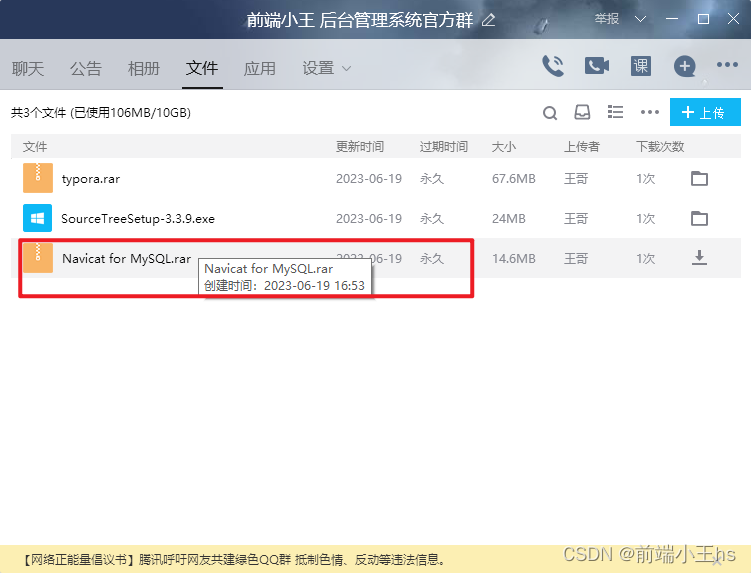Open the title bar dropdown arrow
This screenshot has height=573, width=751.
click(x=640, y=19)
